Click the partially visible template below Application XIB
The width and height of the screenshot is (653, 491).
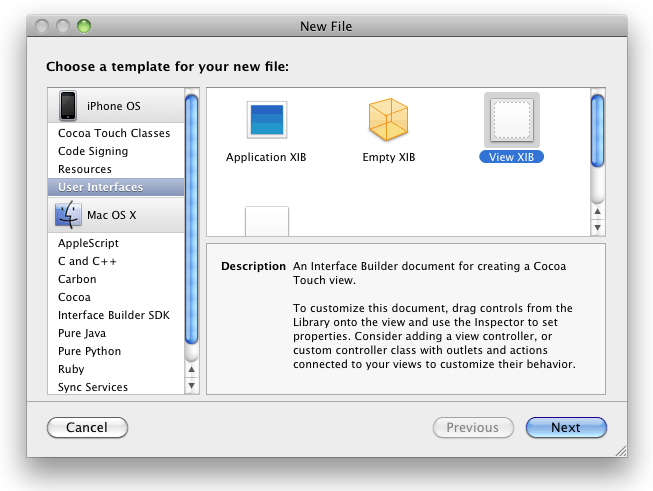pos(267,221)
